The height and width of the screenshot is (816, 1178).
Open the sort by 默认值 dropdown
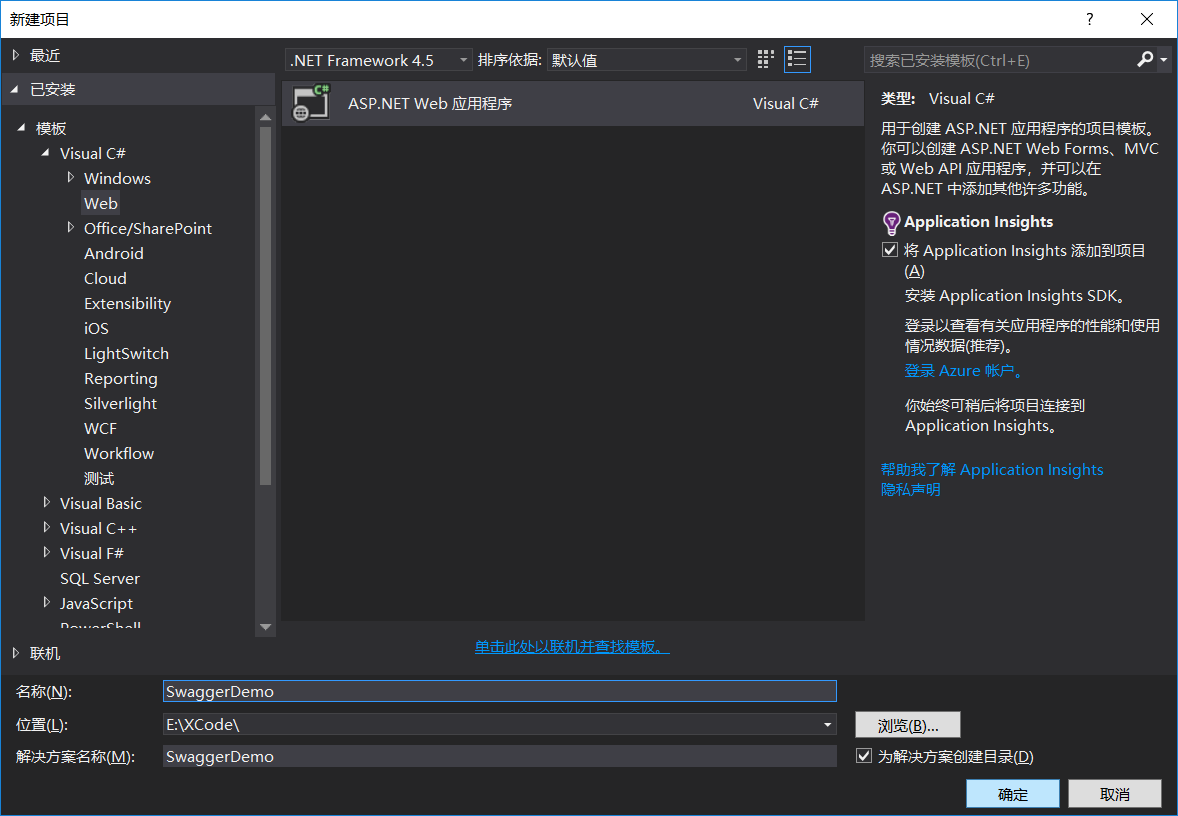[647, 60]
